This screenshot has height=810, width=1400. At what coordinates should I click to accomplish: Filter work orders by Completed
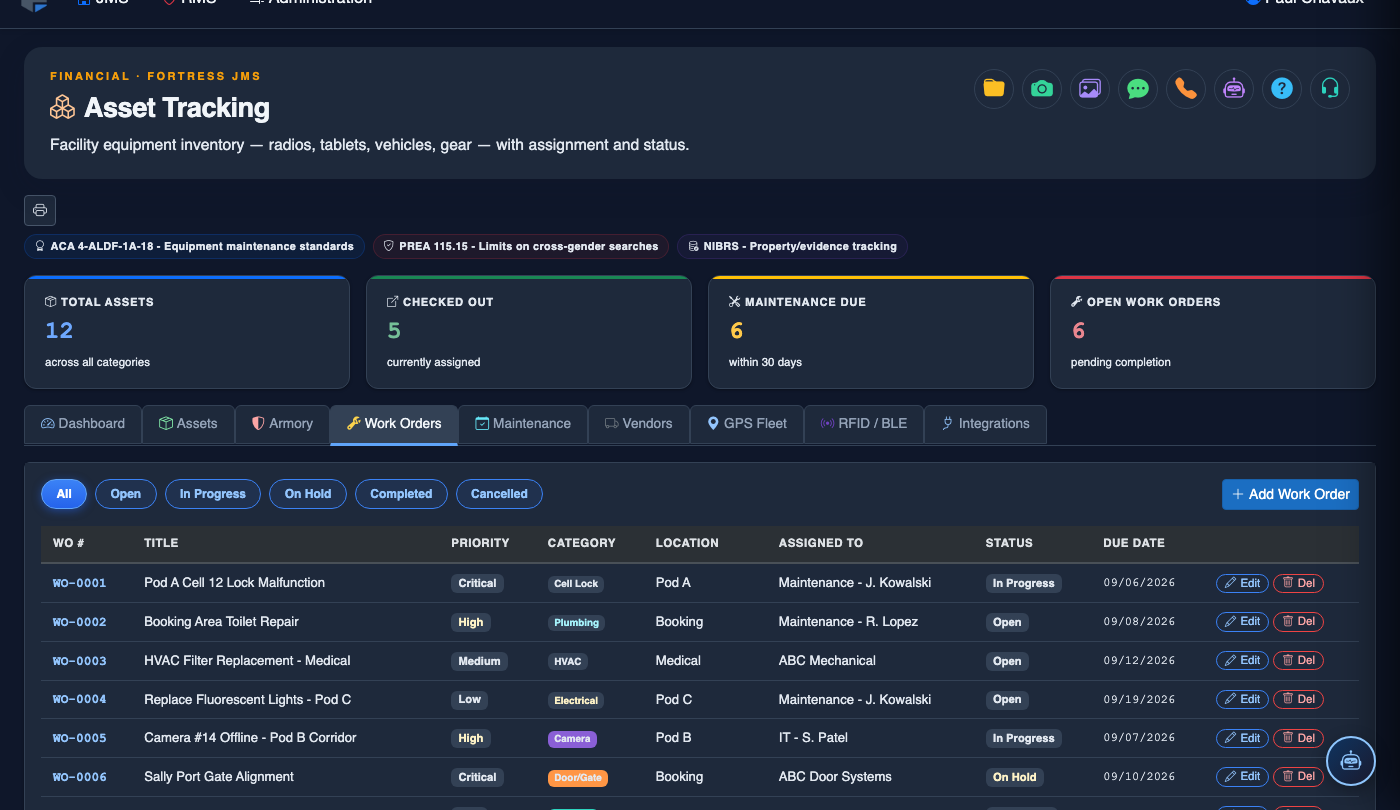click(x=401, y=494)
